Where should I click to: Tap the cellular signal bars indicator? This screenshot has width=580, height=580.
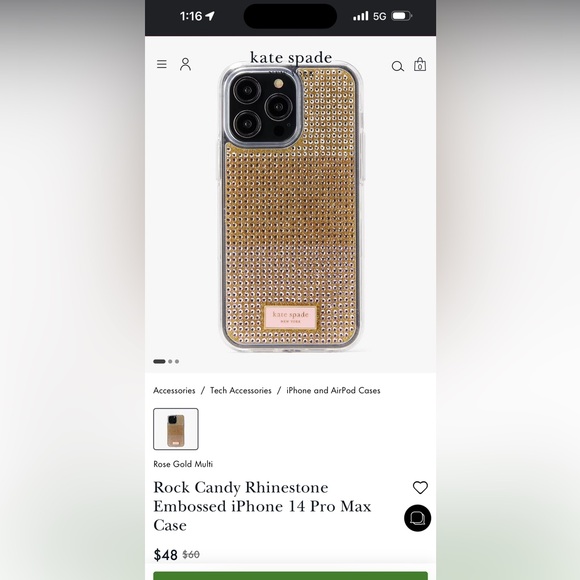361,16
